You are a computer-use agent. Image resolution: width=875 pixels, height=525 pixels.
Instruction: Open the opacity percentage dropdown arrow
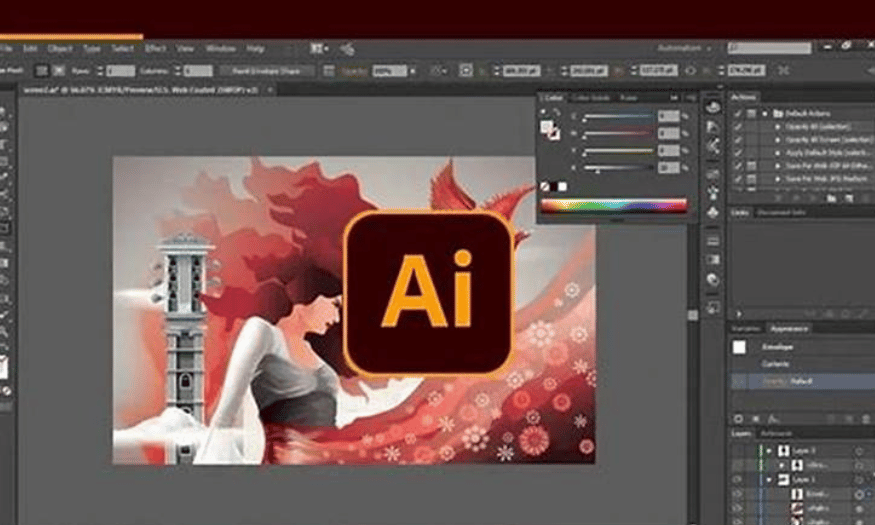(x=413, y=71)
